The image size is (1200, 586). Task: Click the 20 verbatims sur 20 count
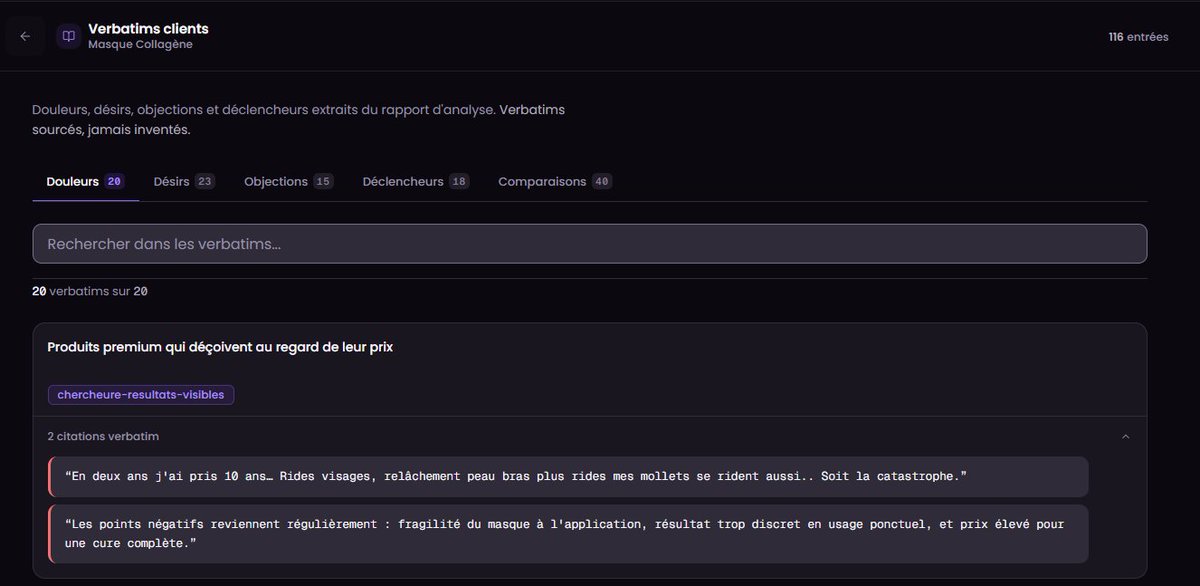click(90, 291)
